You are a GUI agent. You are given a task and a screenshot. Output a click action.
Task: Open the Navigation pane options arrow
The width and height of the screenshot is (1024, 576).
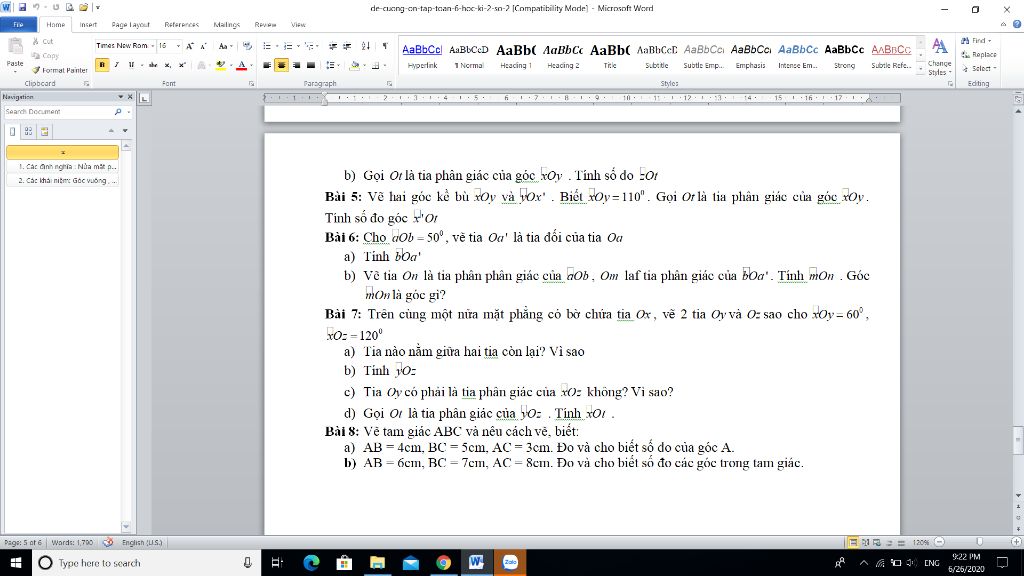pyautogui.click(x=120, y=97)
